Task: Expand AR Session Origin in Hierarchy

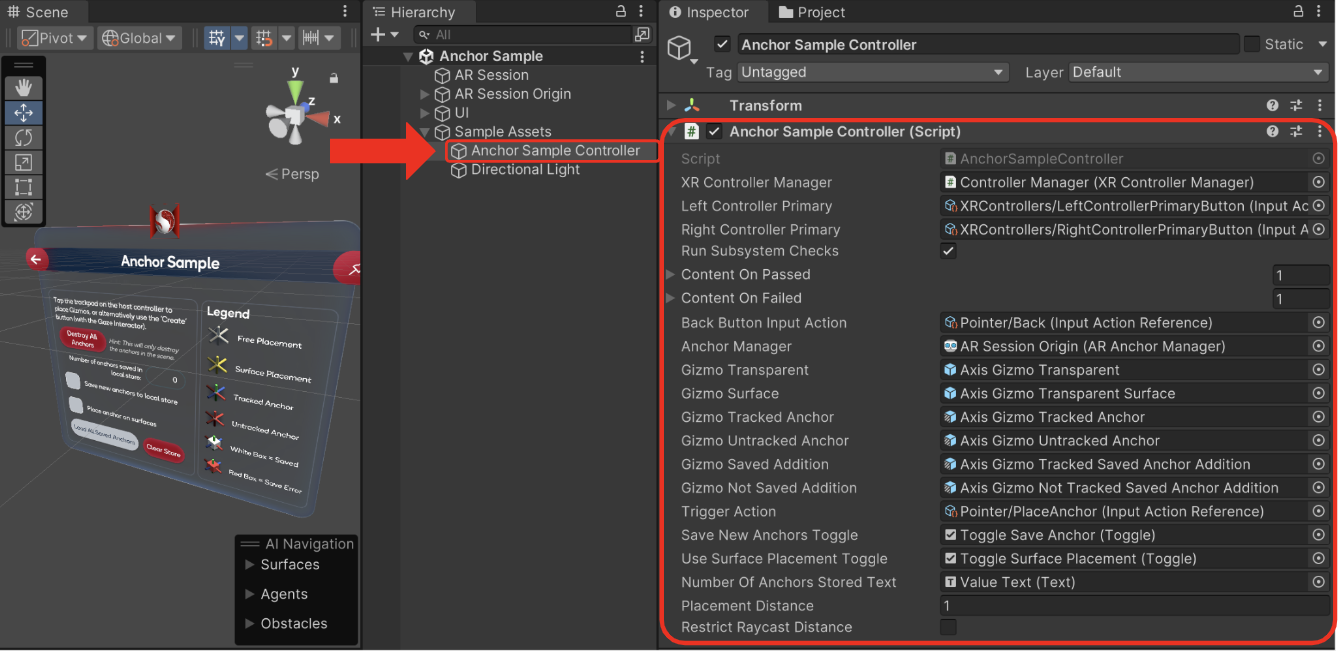Action: 425,95
